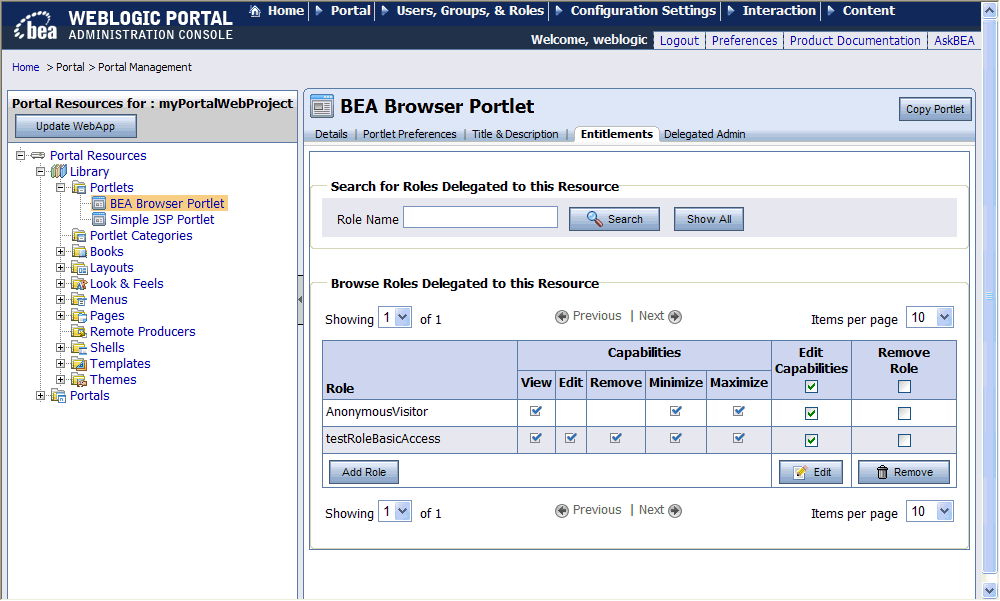Switch to the Details tab
1000x601 pixels.
(x=331, y=134)
